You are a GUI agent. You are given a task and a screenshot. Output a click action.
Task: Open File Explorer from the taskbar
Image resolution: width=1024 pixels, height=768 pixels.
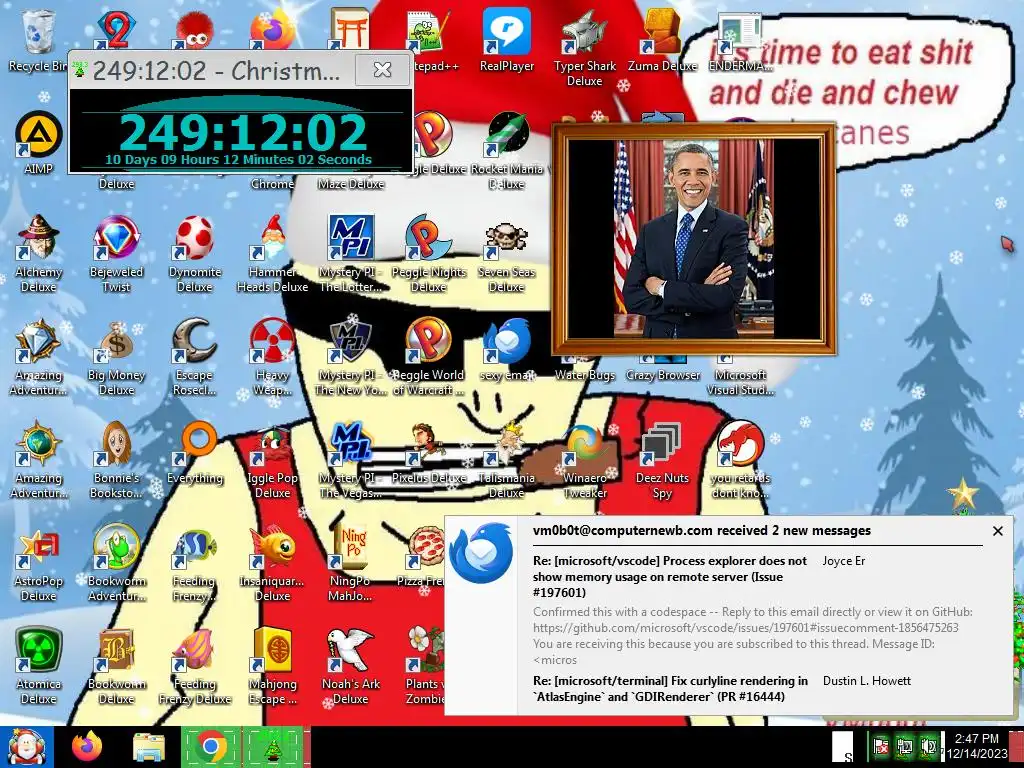[x=149, y=746]
